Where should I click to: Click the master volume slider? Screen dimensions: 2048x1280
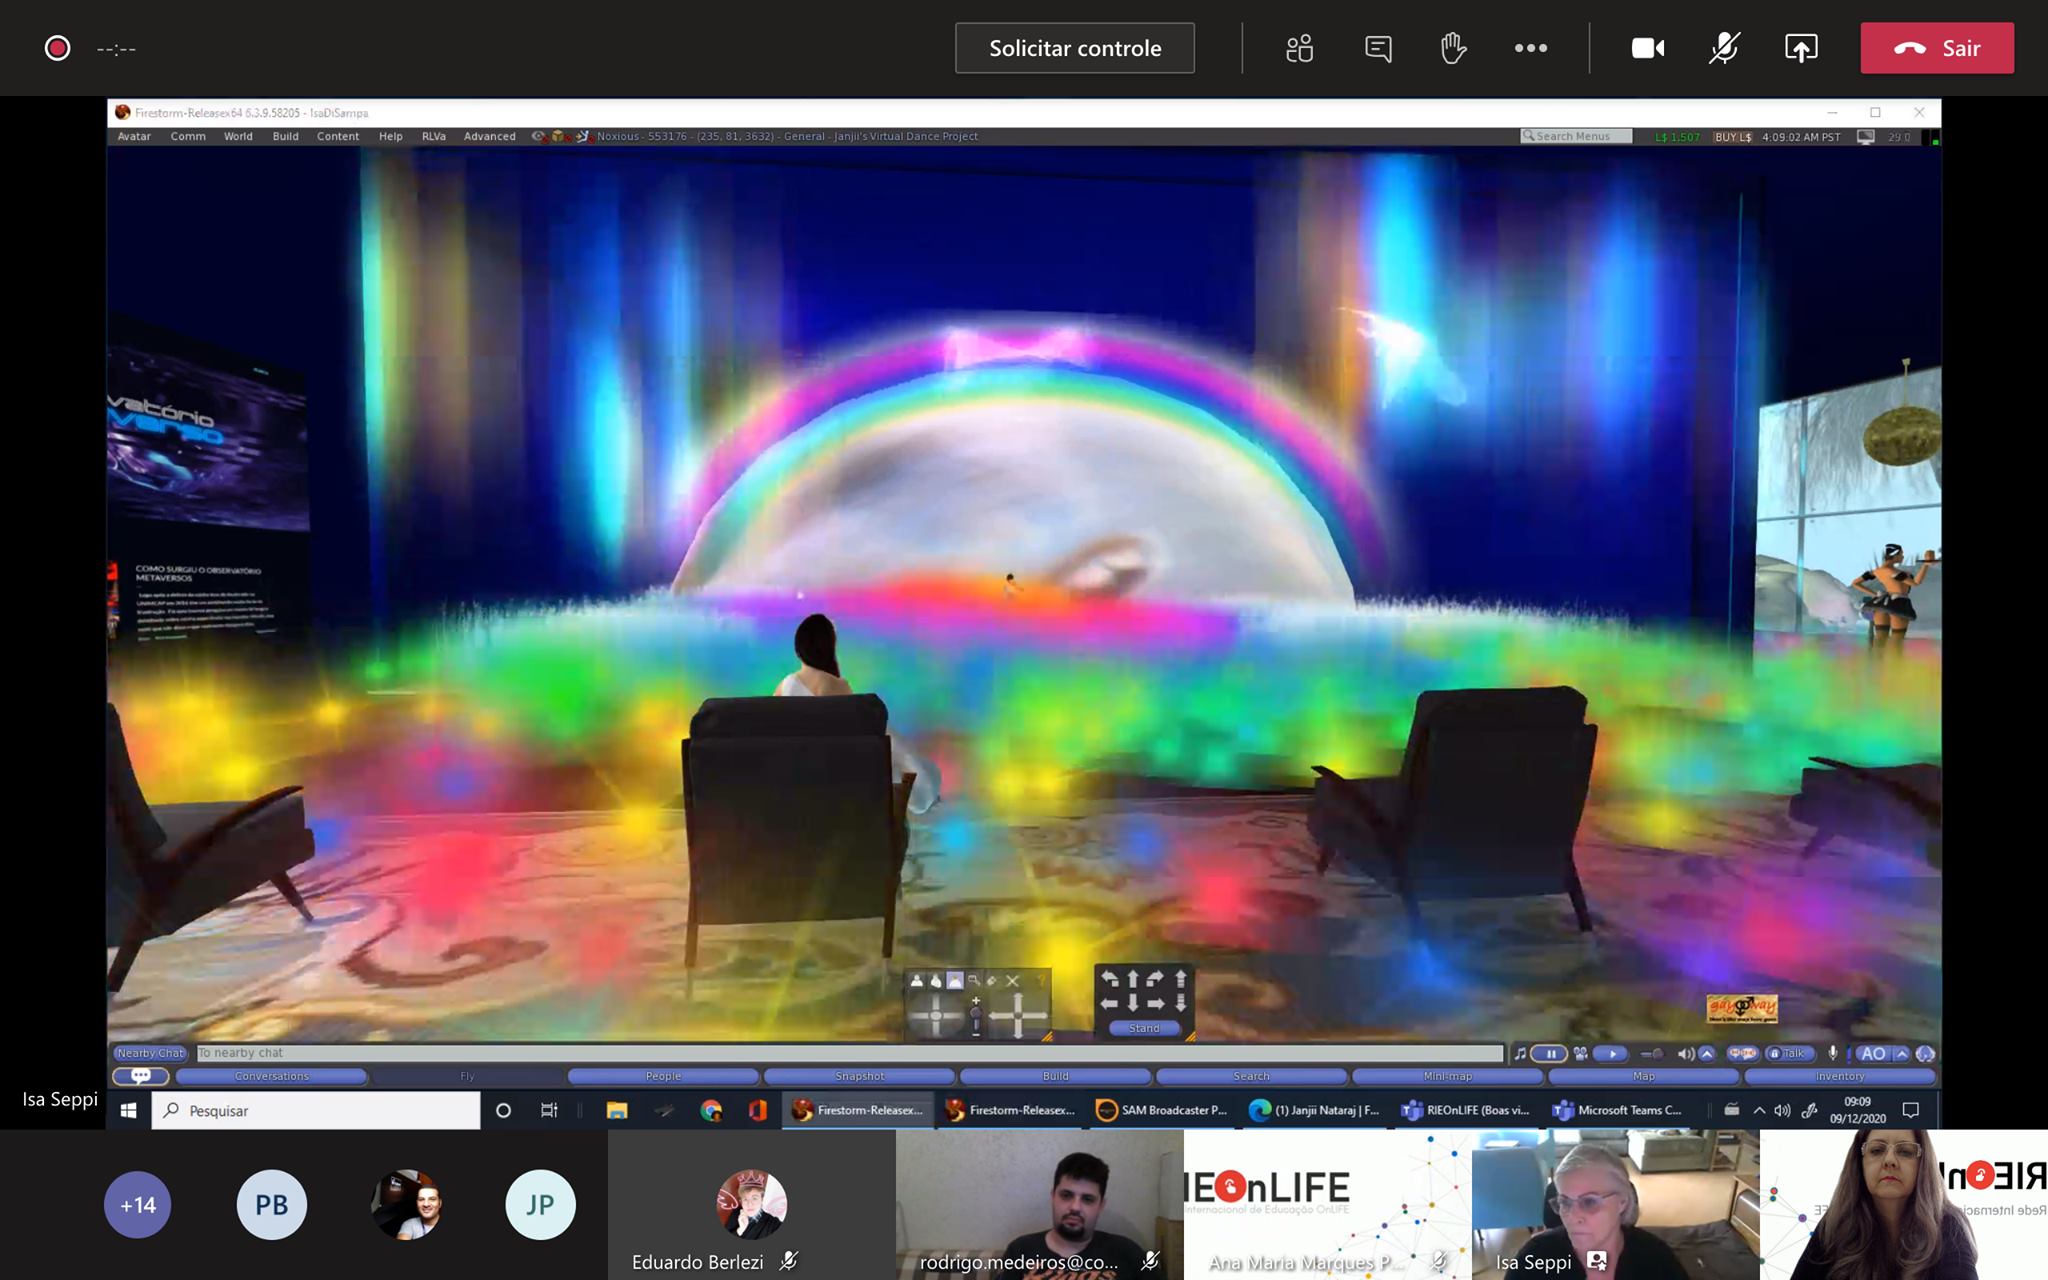[1653, 1053]
